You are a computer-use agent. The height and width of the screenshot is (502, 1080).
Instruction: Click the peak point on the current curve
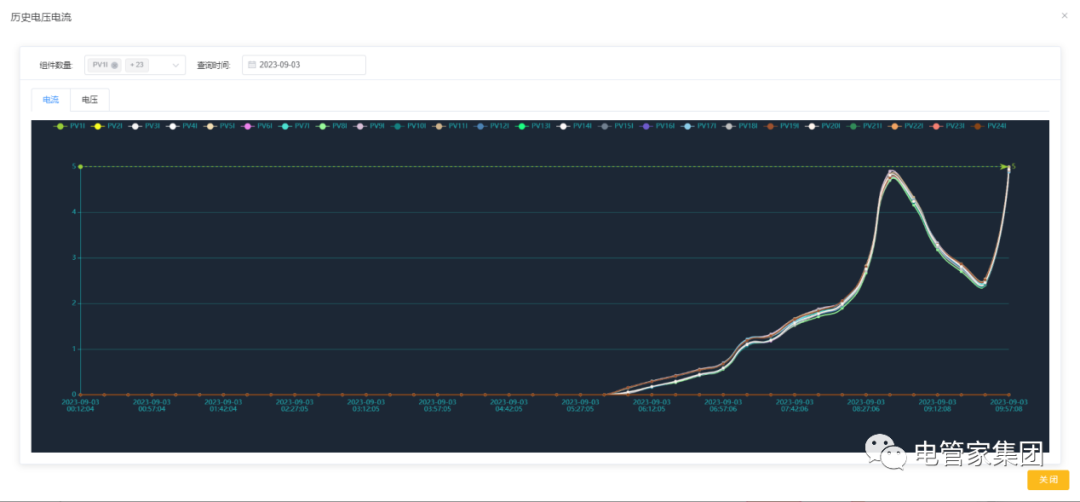891,173
